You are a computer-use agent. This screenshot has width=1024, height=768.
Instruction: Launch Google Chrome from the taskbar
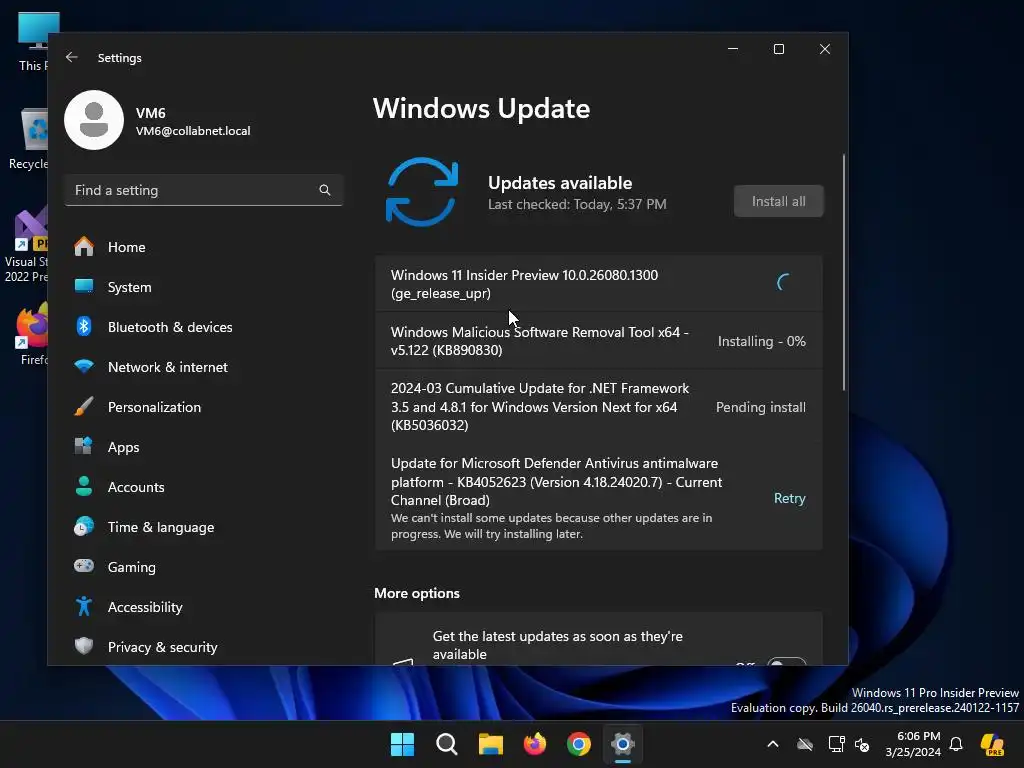click(579, 744)
